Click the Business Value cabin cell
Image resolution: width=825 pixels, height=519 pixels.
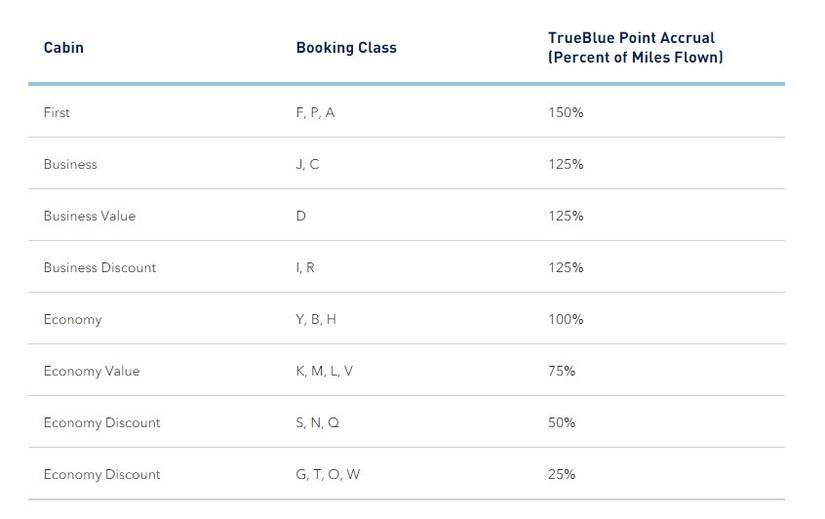[89, 216]
